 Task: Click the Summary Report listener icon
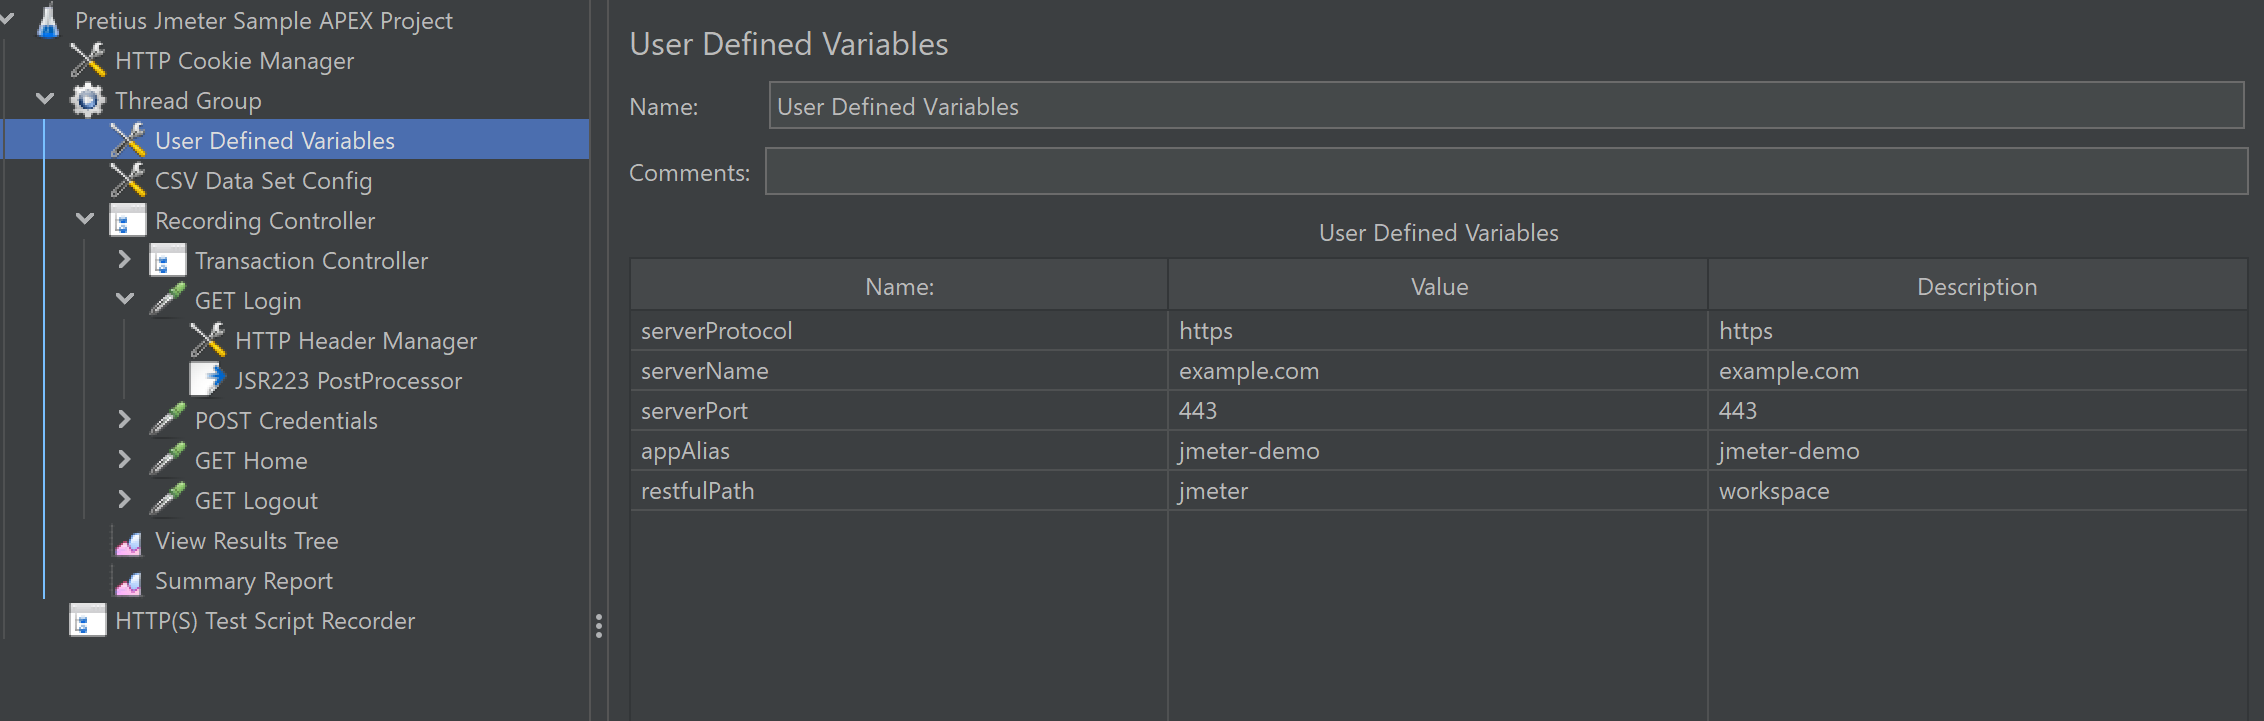click(x=128, y=582)
